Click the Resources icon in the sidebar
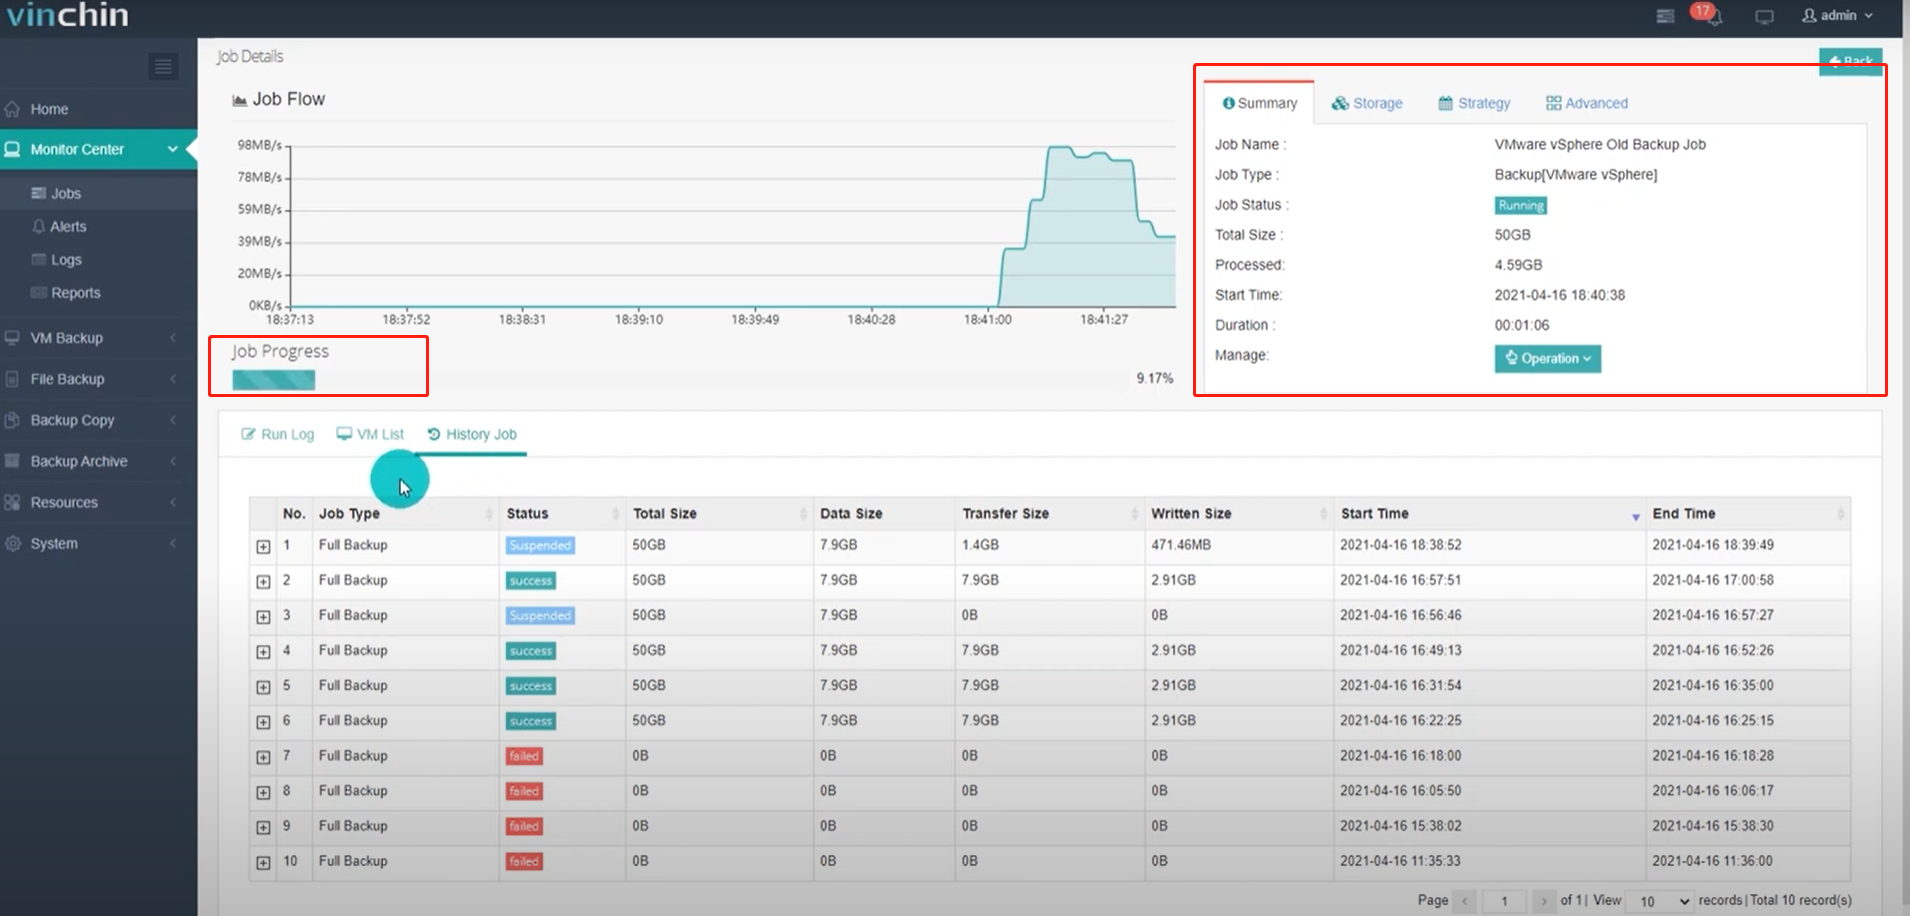This screenshot has width=1910, height=916. tap(12, 502)
